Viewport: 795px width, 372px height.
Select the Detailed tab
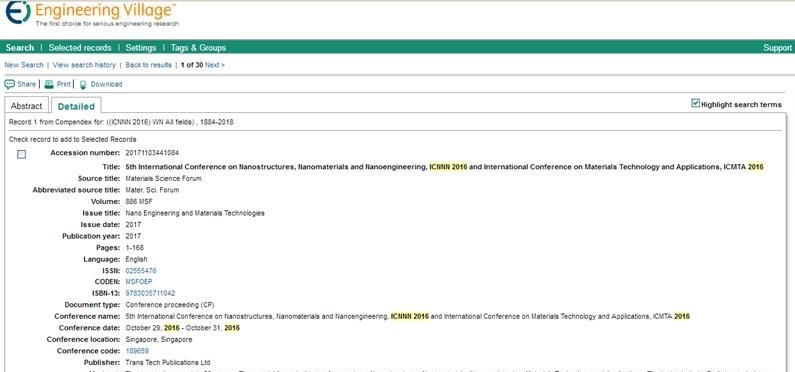click(76, 106)
